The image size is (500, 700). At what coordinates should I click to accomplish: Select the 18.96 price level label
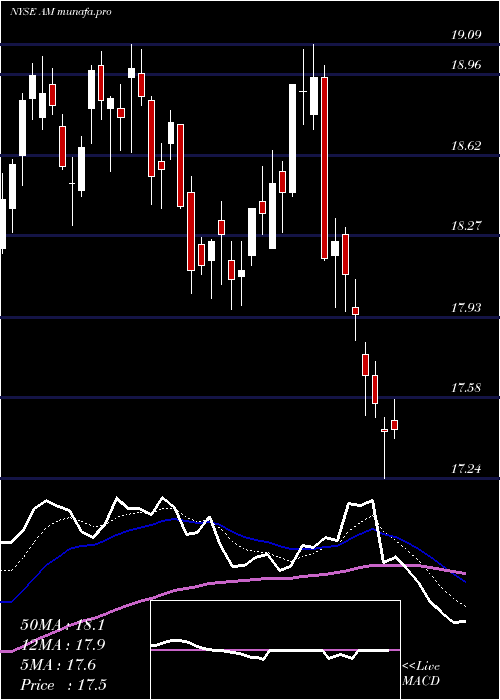coord(466,65)
